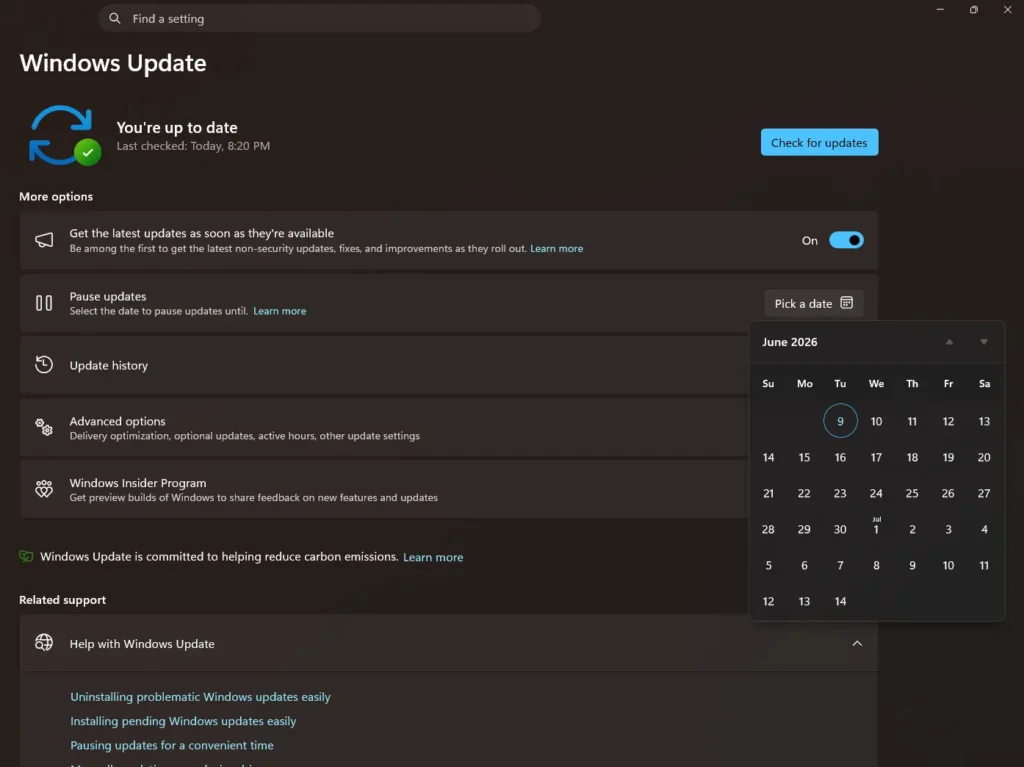Click Check for updates button

819,142
